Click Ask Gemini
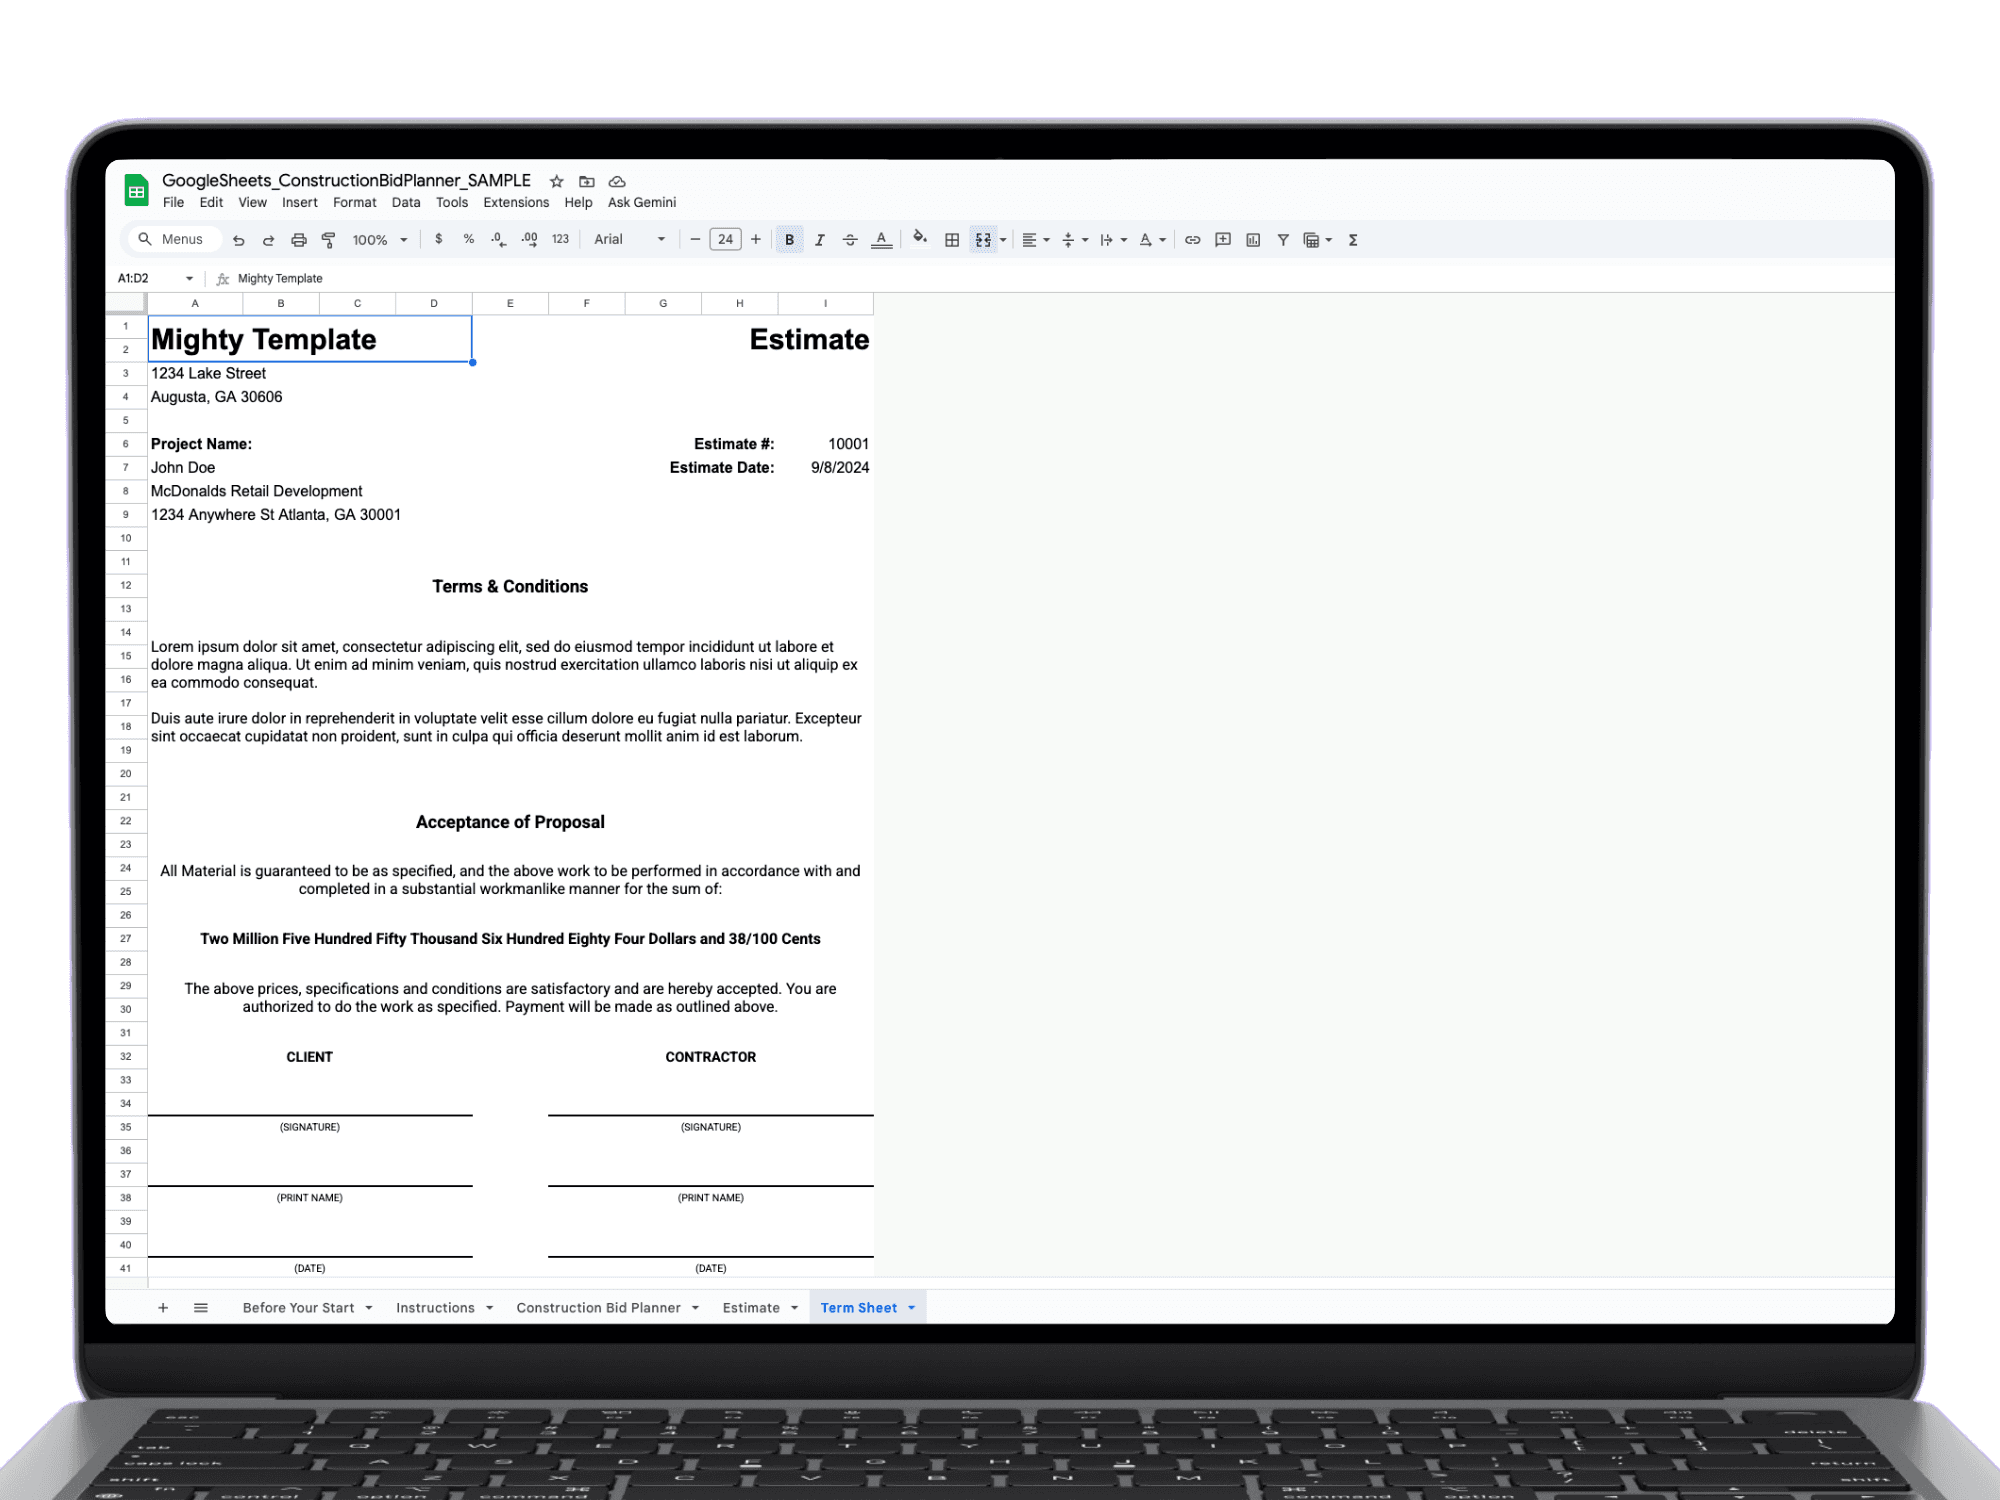This screenshot has width=2000, height=1500. 642,203
